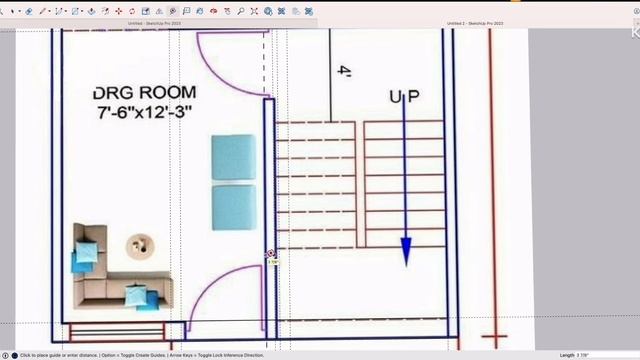Select the Arc tool
The height and width of the screenshot is (360, 640).
pos(59,11)
